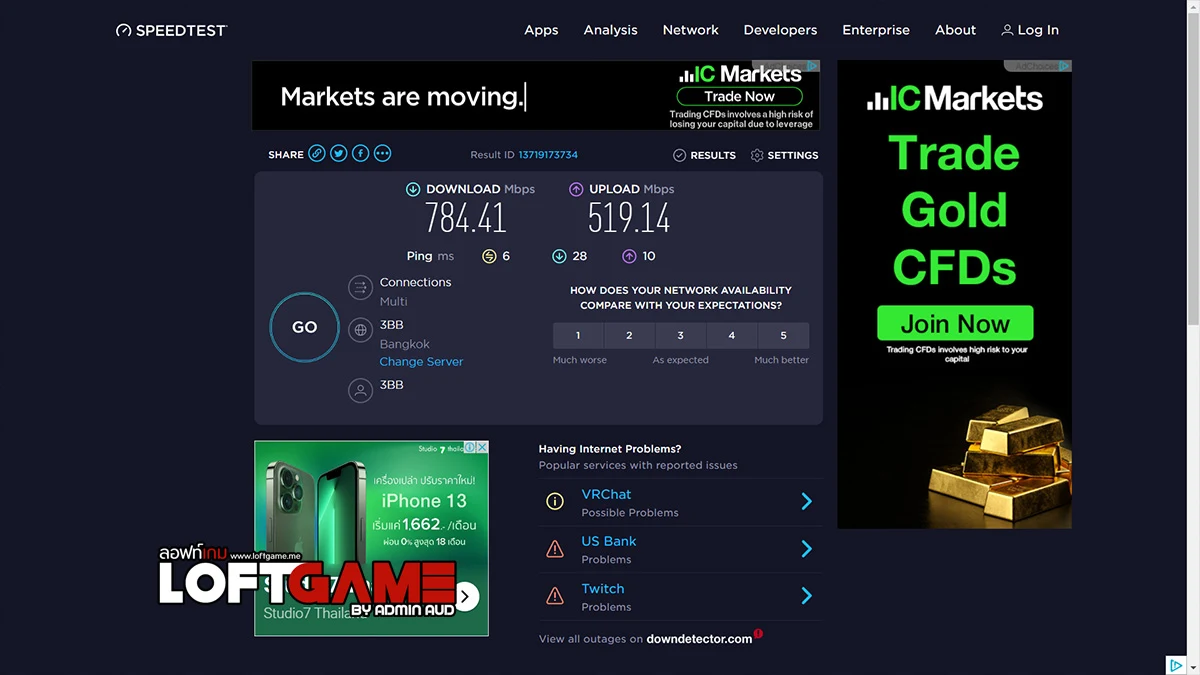Viewport: 1200px width, 675px height.
Task: Click upload speed value 519.14
Action: coord(629,218)
